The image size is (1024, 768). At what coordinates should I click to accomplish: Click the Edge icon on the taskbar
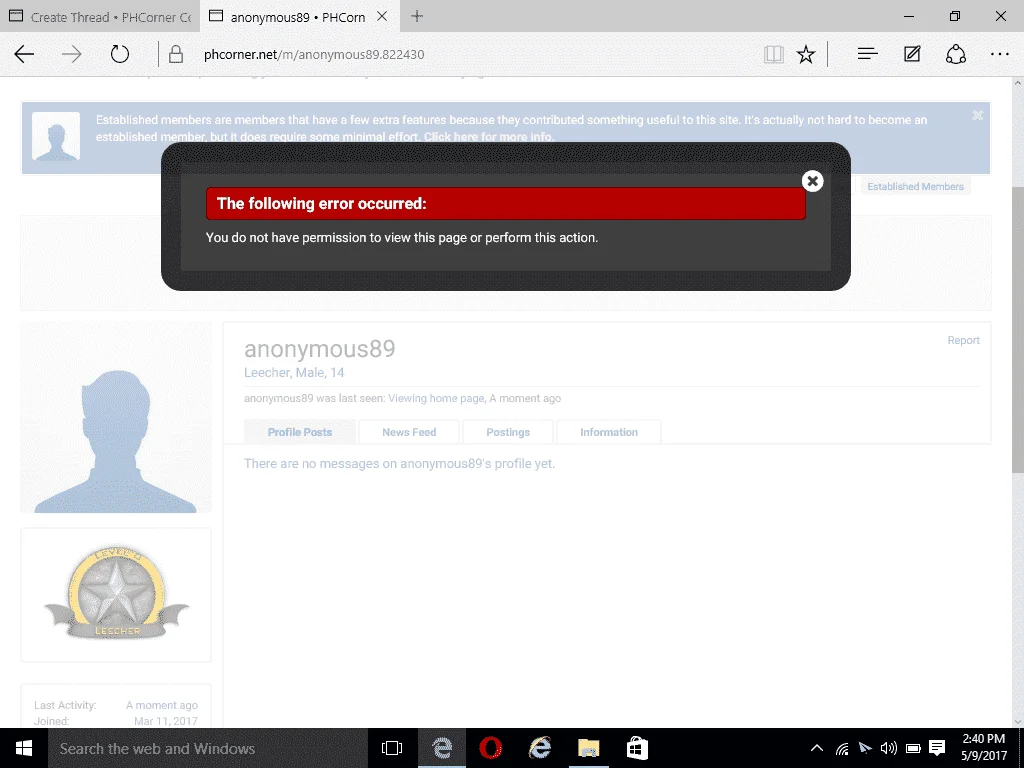[442, 748]
